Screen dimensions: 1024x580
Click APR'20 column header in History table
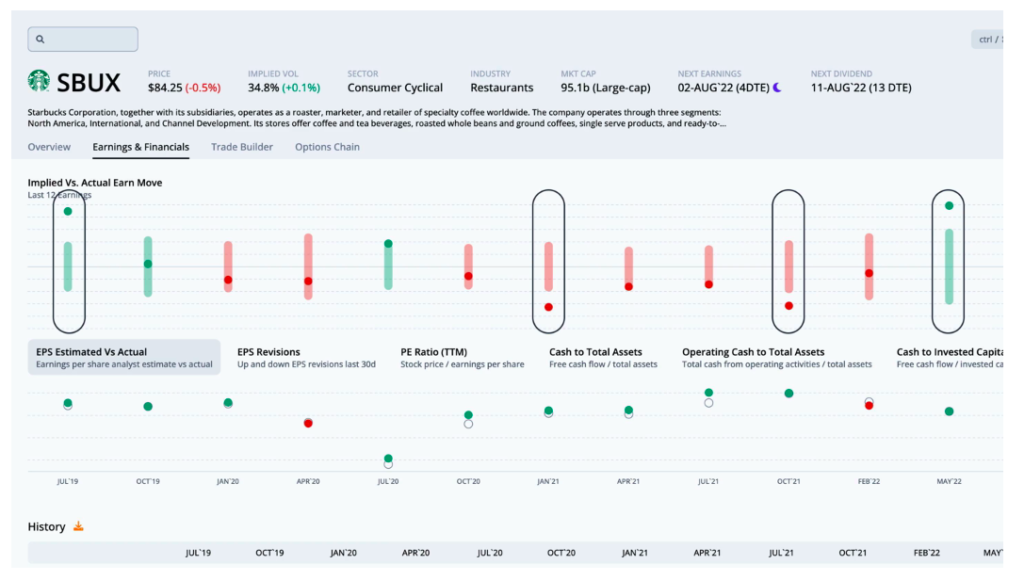[415, 553]
